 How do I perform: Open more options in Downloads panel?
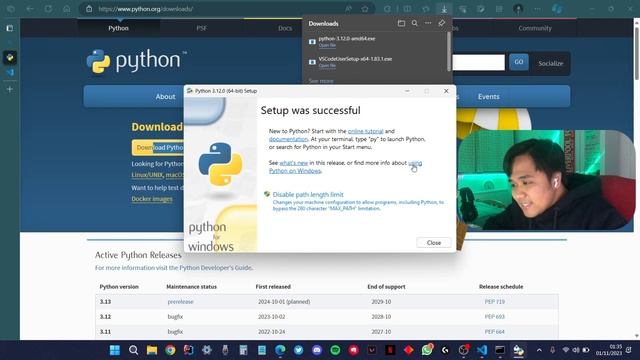coord(428,23)
